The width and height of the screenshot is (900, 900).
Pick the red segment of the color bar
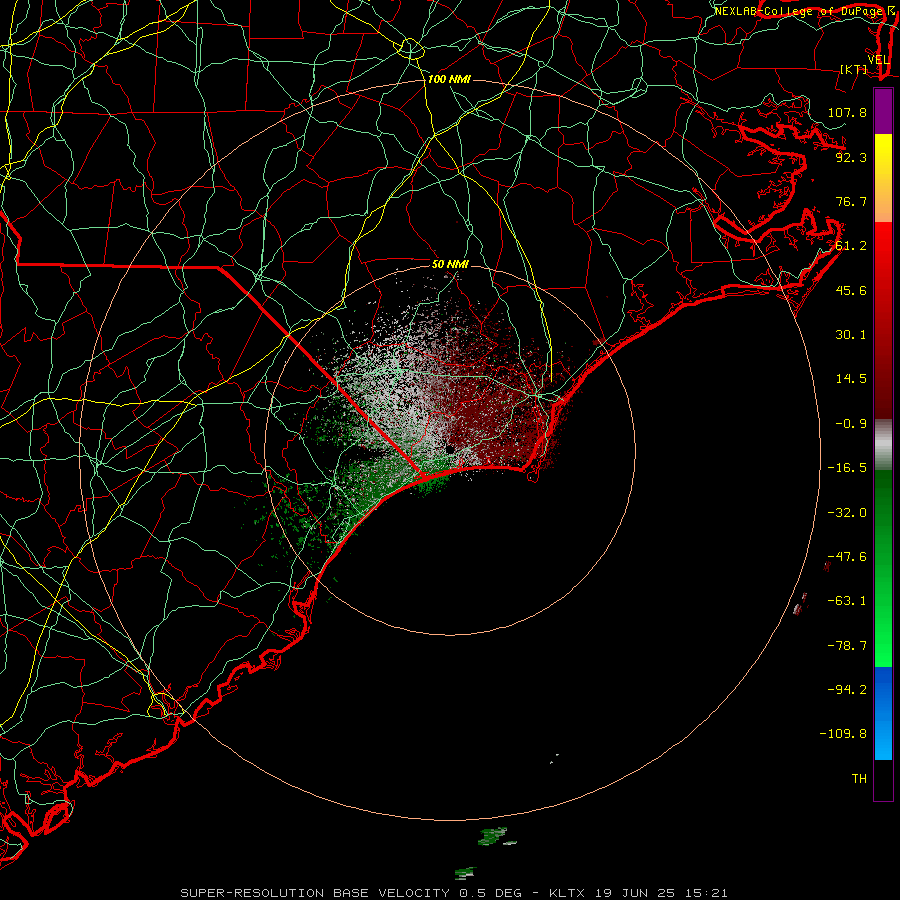(883, 320)
